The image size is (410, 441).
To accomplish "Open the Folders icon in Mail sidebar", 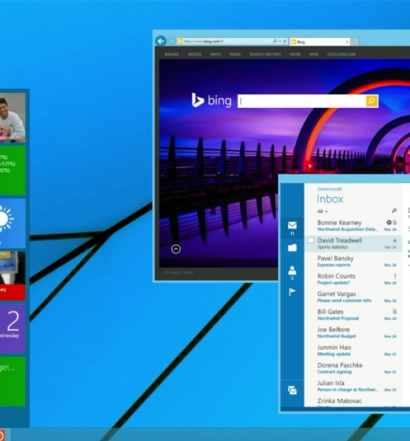I will pyautogui.click(x=292, y=247).
